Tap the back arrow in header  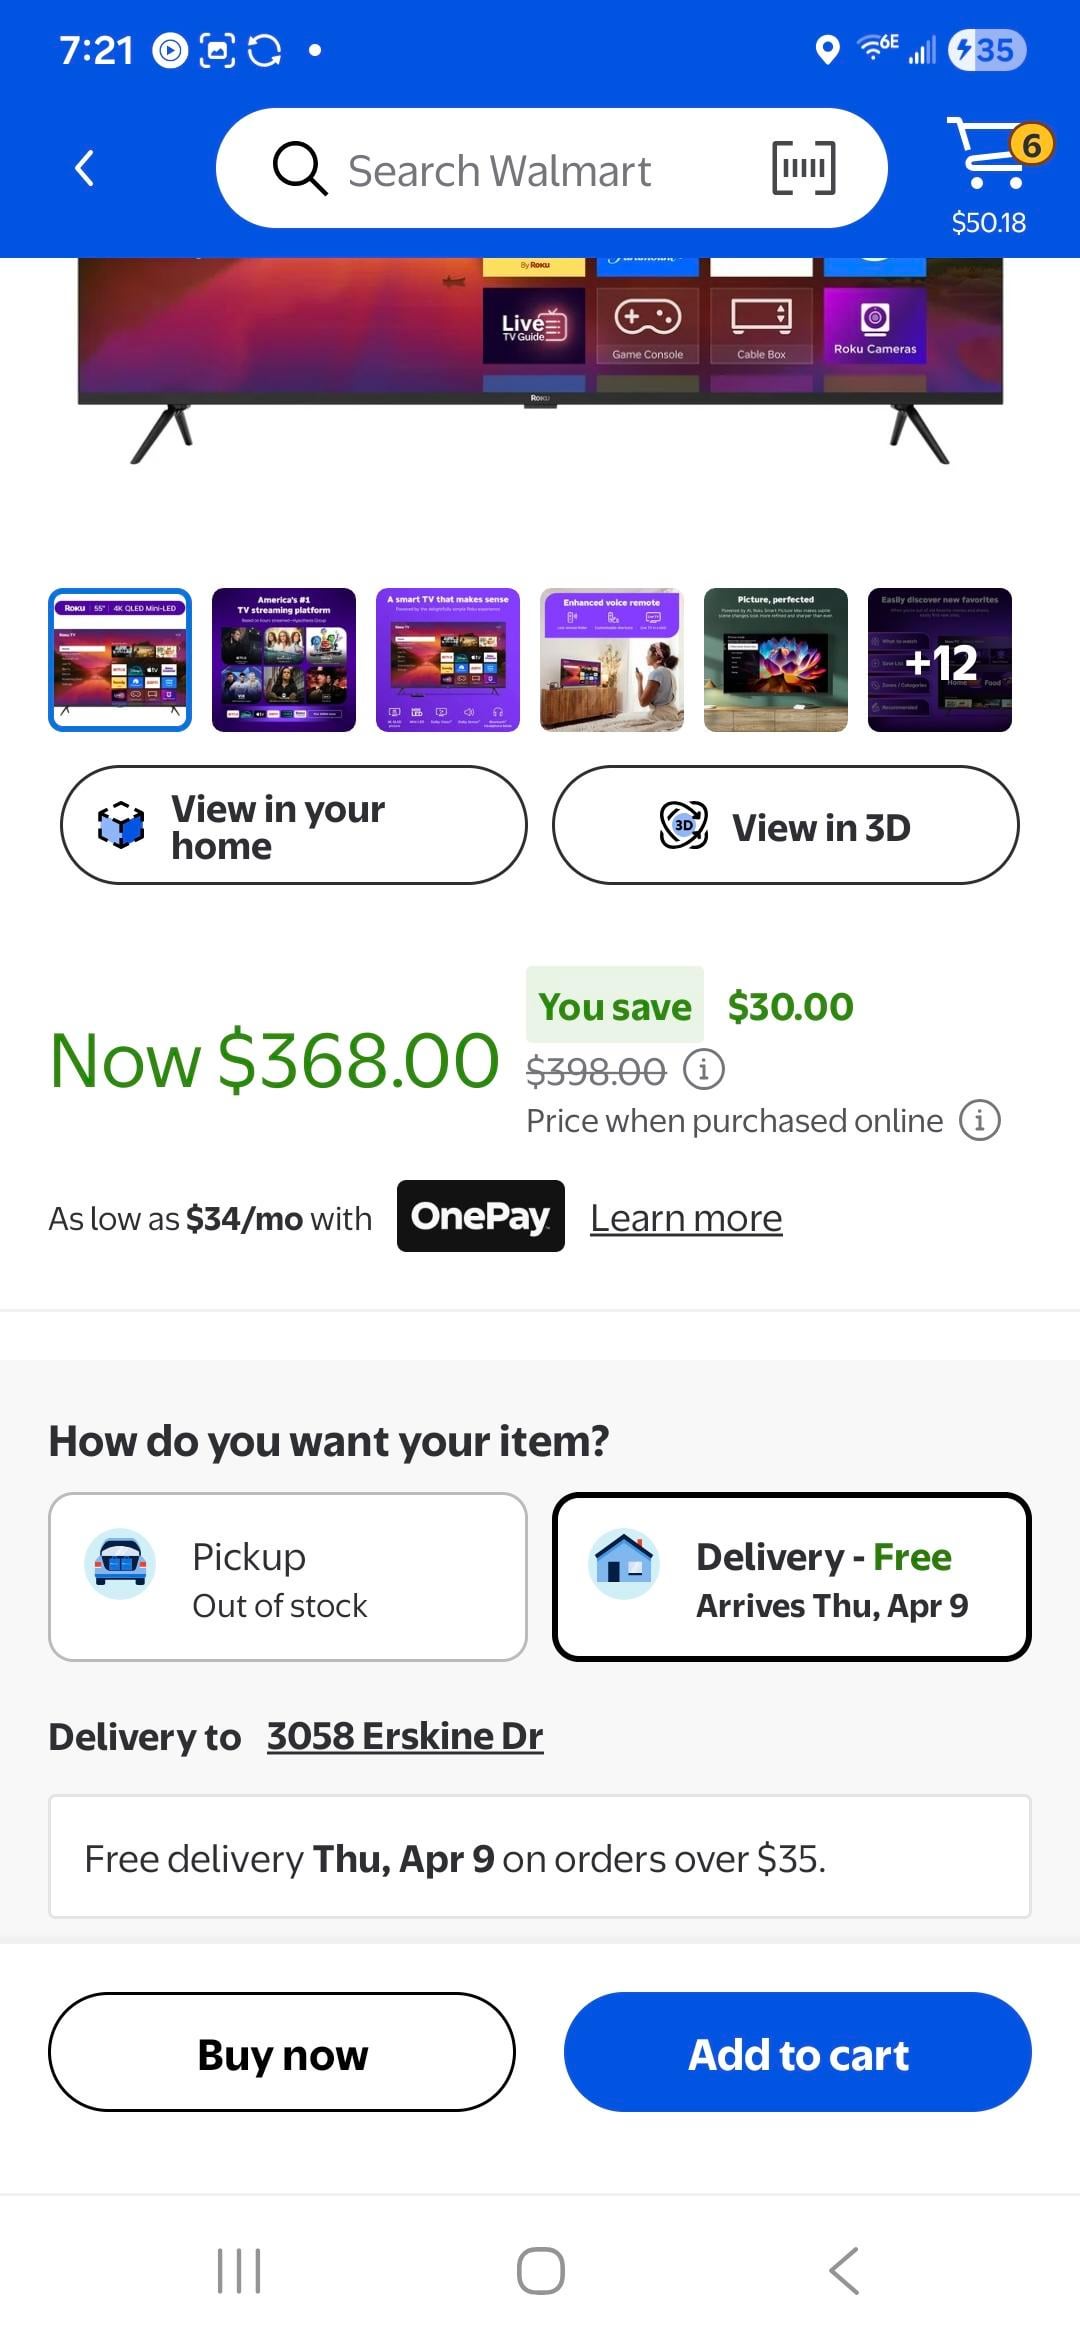(85, 168)
